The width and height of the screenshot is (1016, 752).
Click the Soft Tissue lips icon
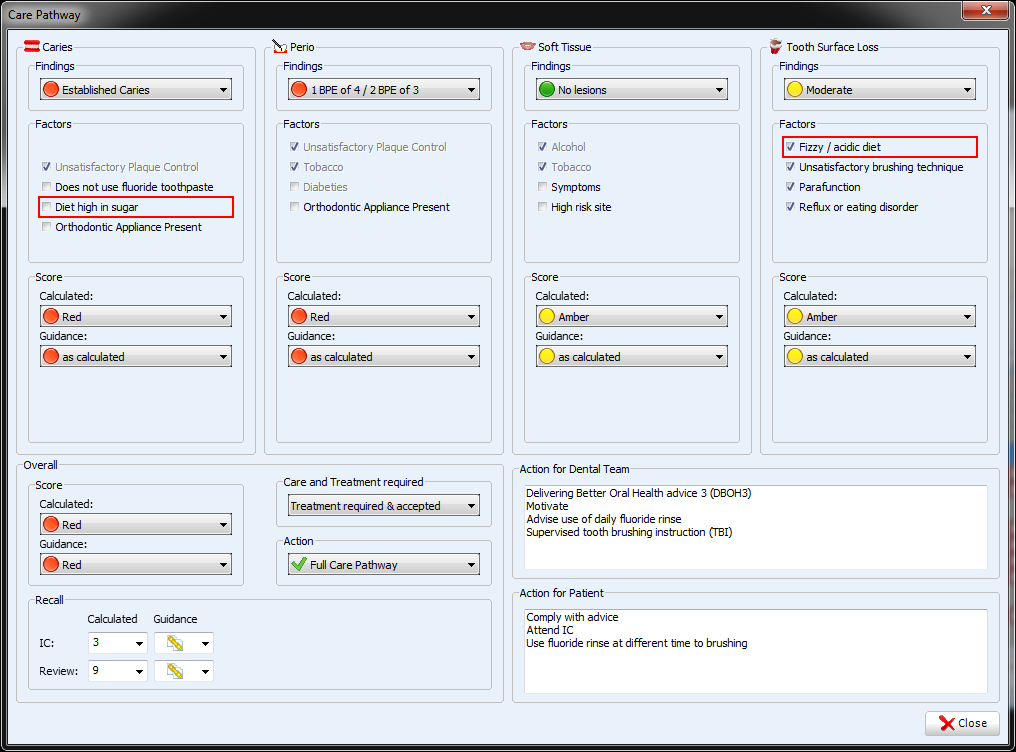[527, 46]
